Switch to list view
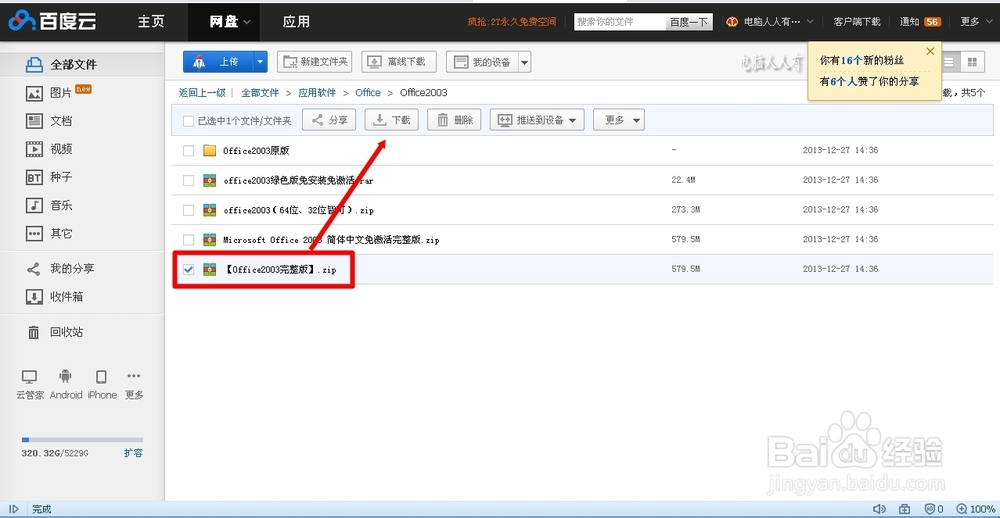 (950, 62)
